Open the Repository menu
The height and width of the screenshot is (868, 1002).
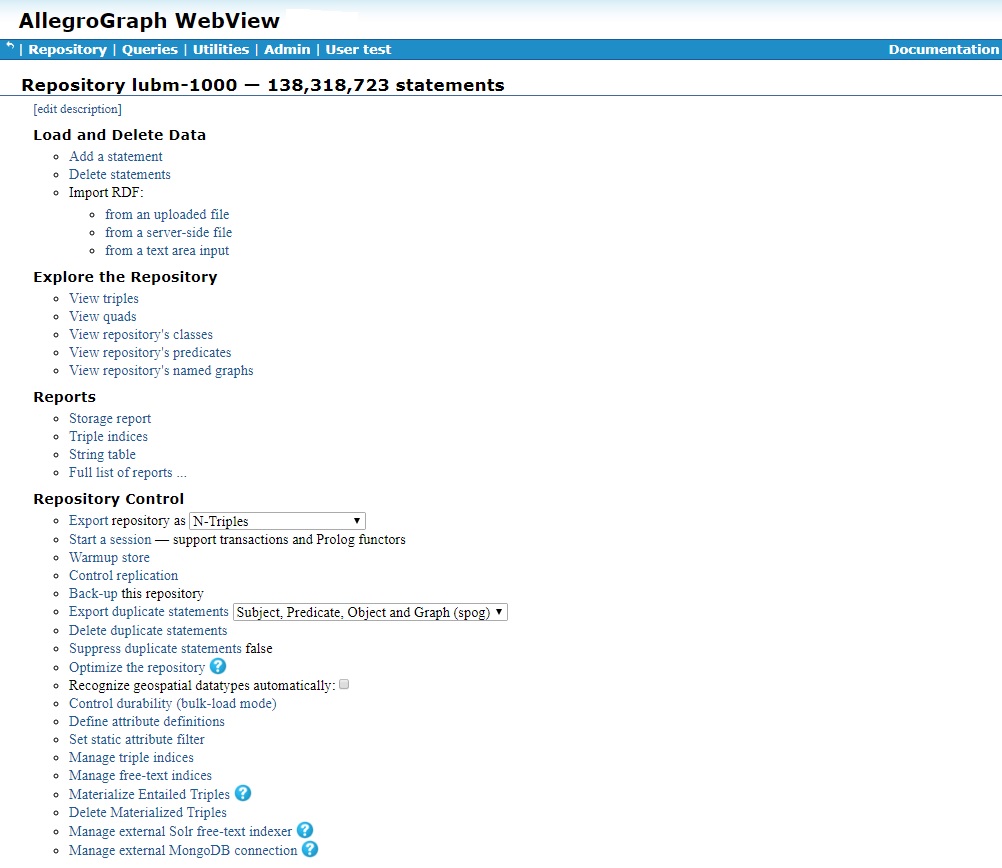(67, 49)
